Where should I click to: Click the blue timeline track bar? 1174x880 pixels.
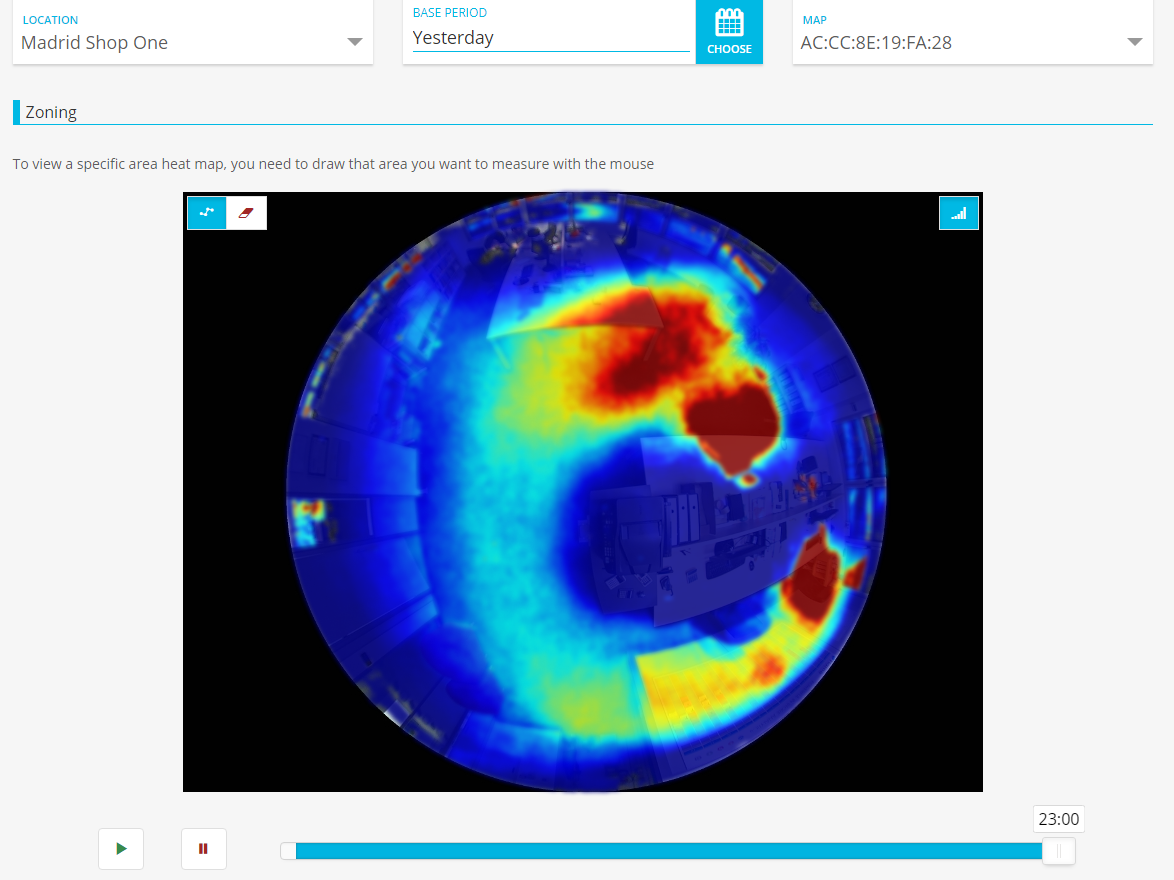669,851
